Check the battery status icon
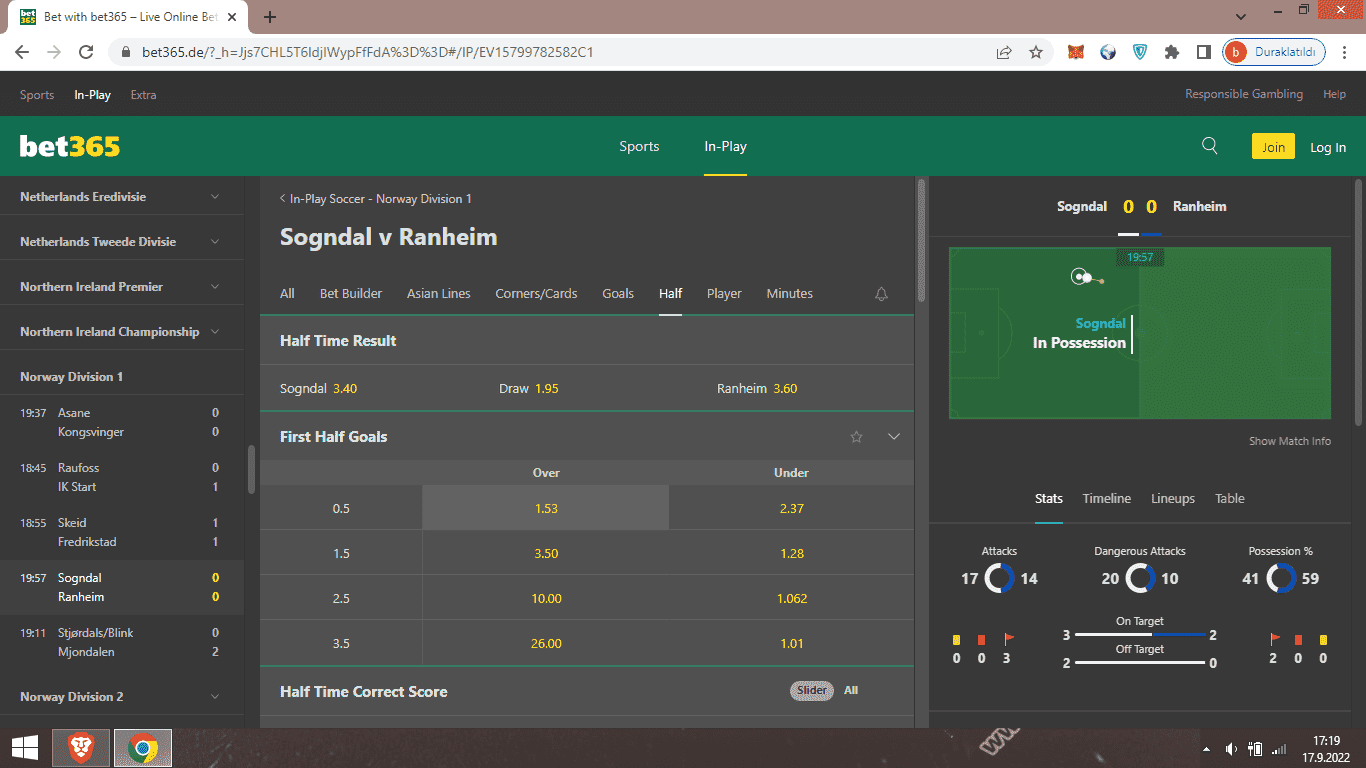Viewport: 1366px width, 768px height. coord(1255,748)
